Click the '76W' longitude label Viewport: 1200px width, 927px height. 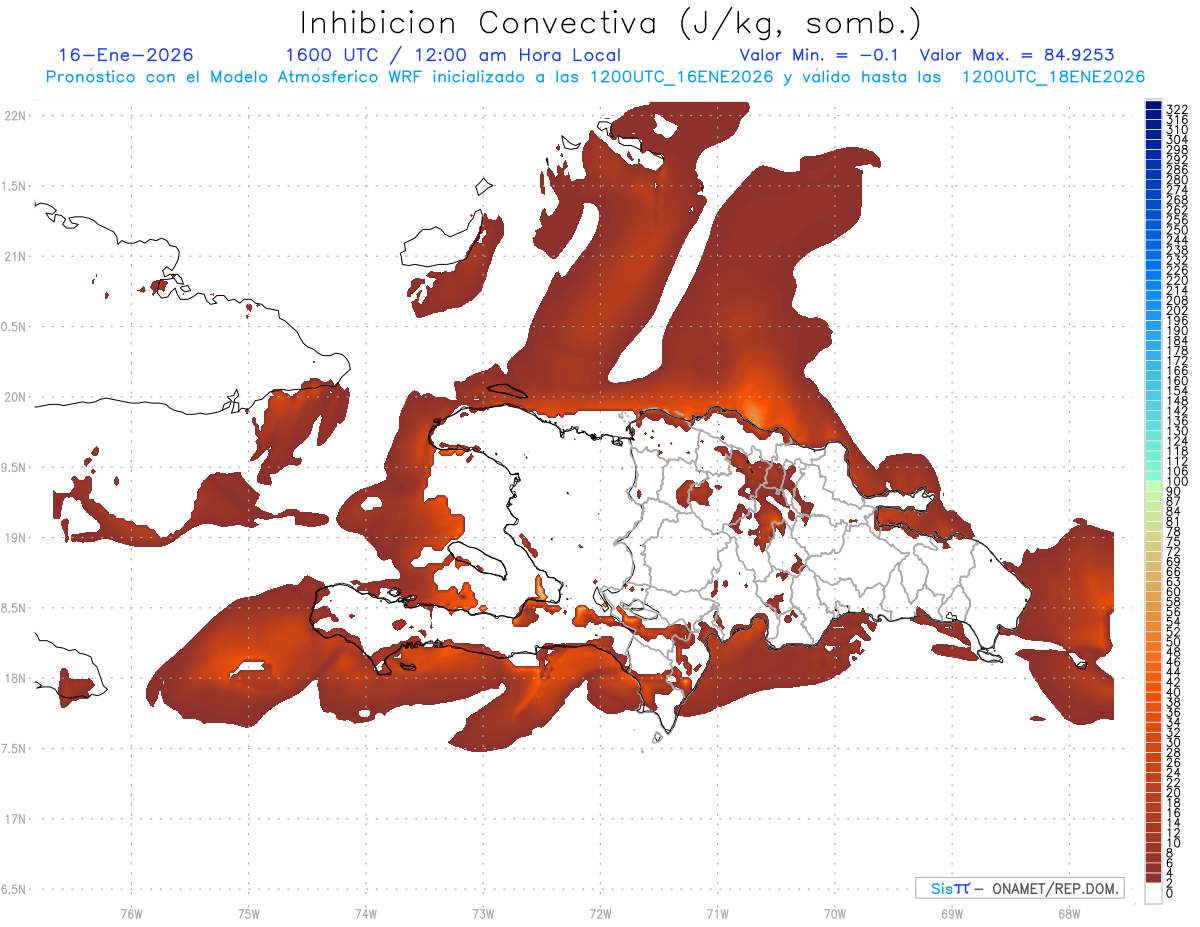click(x=131, y=912)
